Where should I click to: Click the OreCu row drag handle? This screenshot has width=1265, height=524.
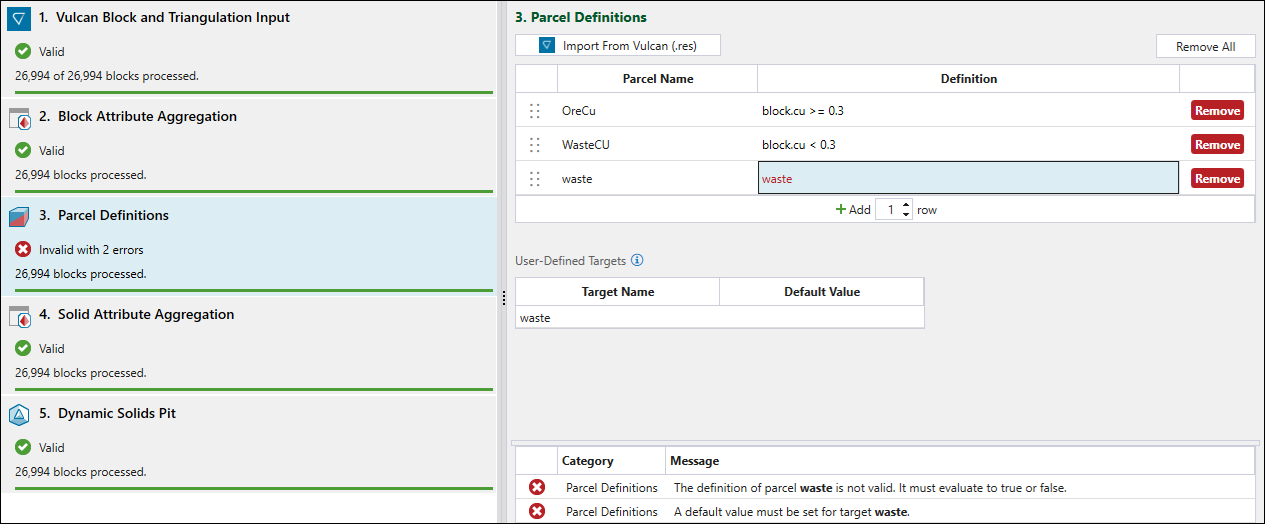click(535, 111)
